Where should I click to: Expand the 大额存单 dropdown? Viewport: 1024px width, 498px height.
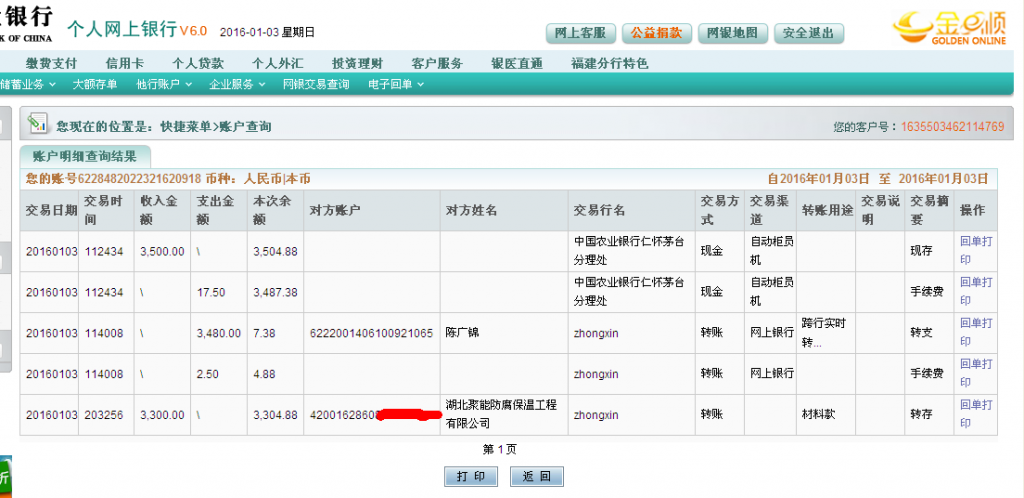95,85
